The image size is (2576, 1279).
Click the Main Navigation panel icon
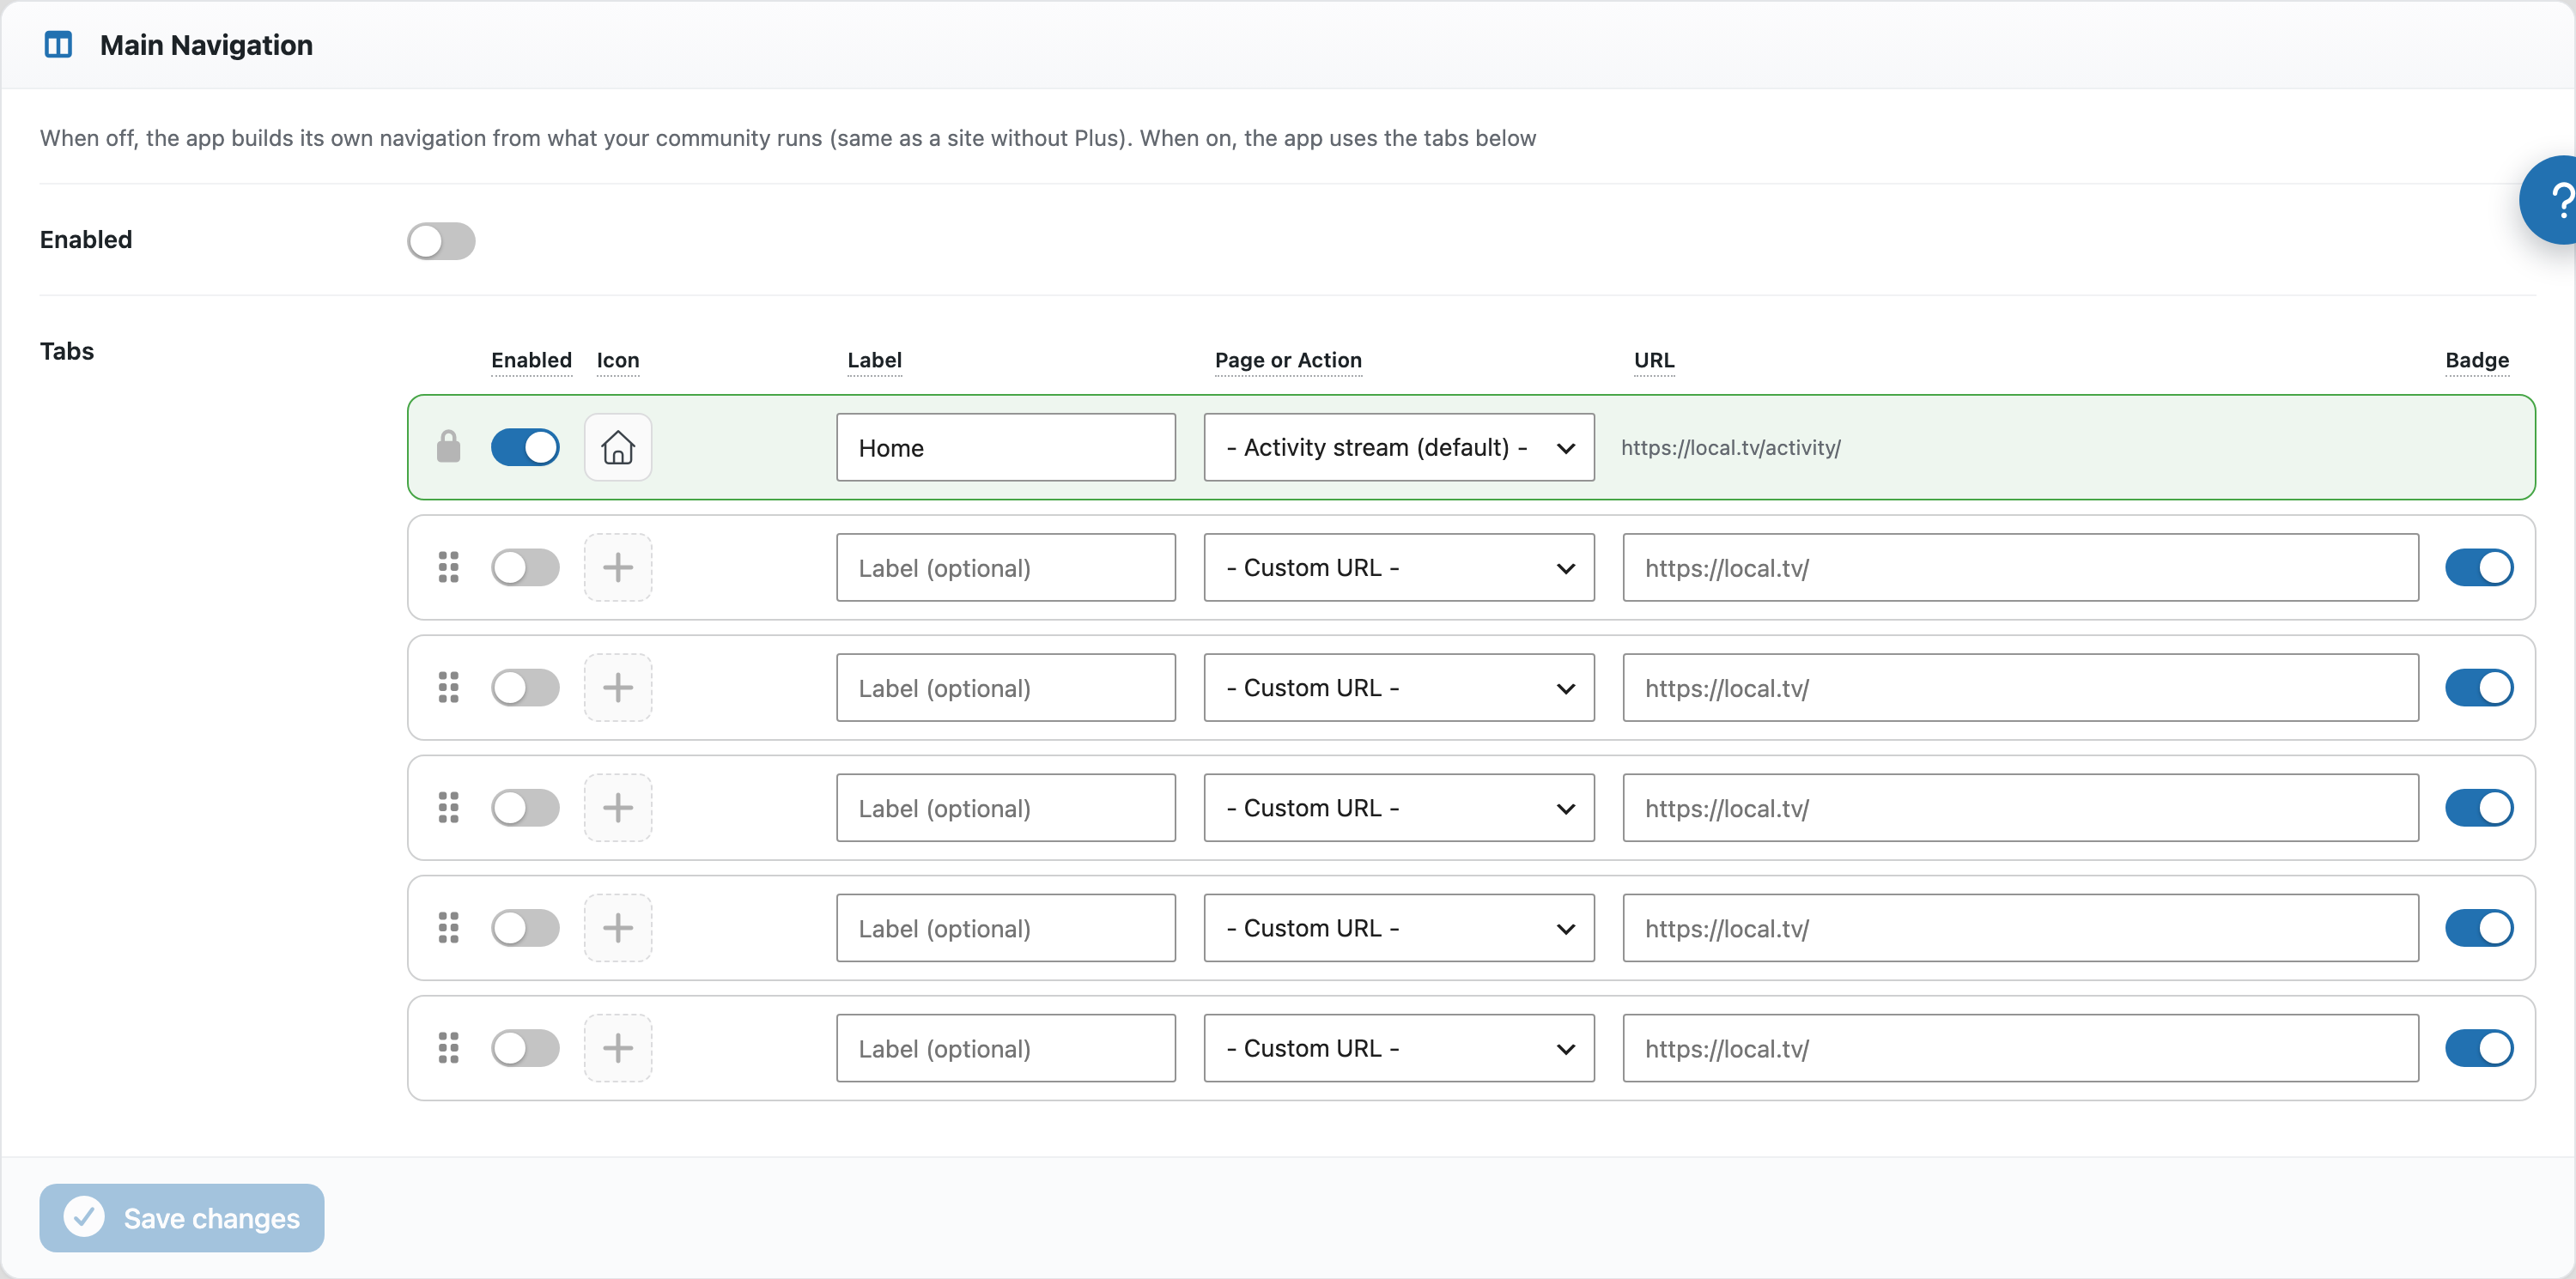click(58, 45)
